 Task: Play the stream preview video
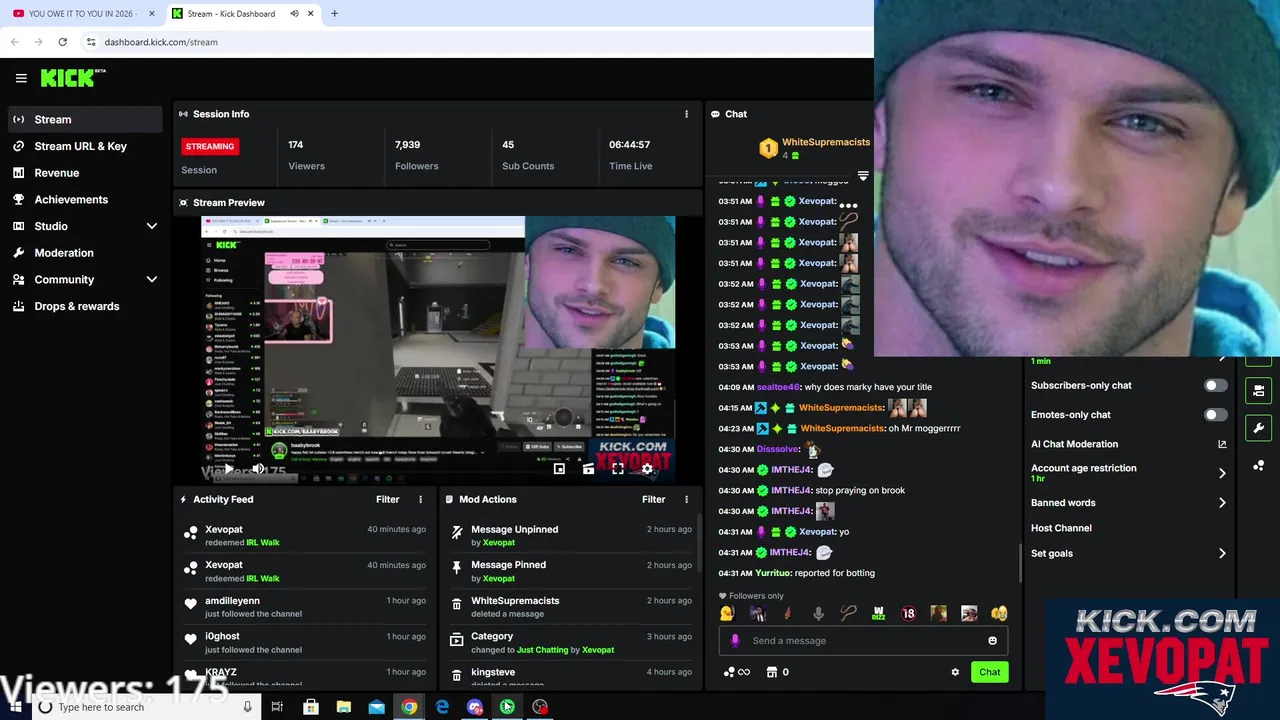229,468
